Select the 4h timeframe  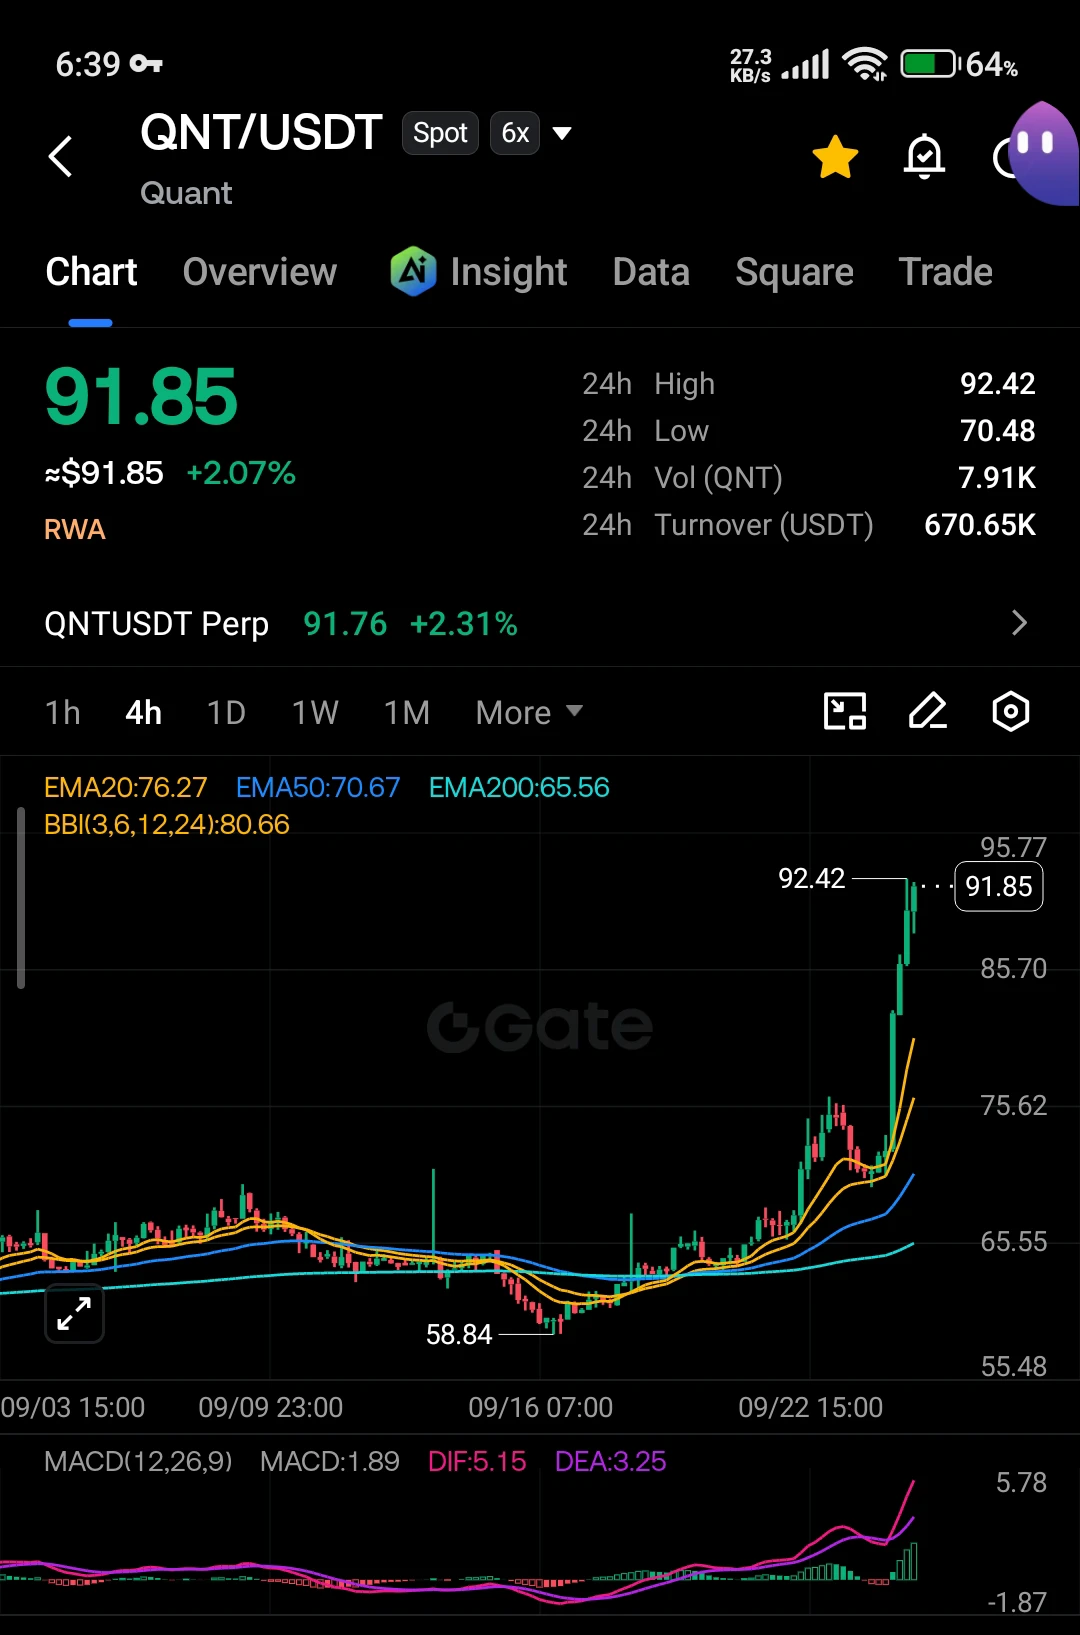pyautogui.click(x=143, y=712)
